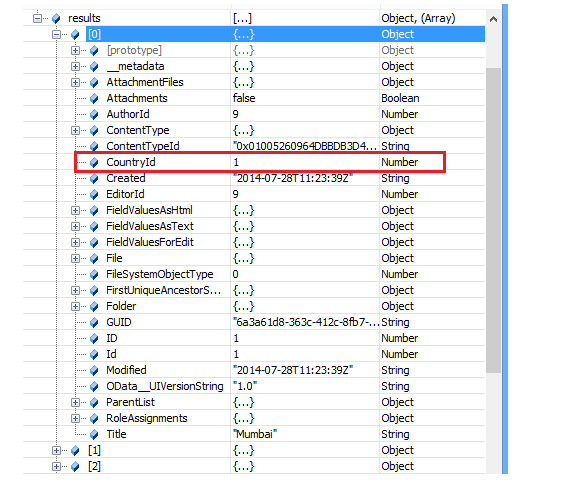Viewport: 571px width, 502px height.
Task: Click the icon beside OData__UIVersionString
Action: (94, 387)
